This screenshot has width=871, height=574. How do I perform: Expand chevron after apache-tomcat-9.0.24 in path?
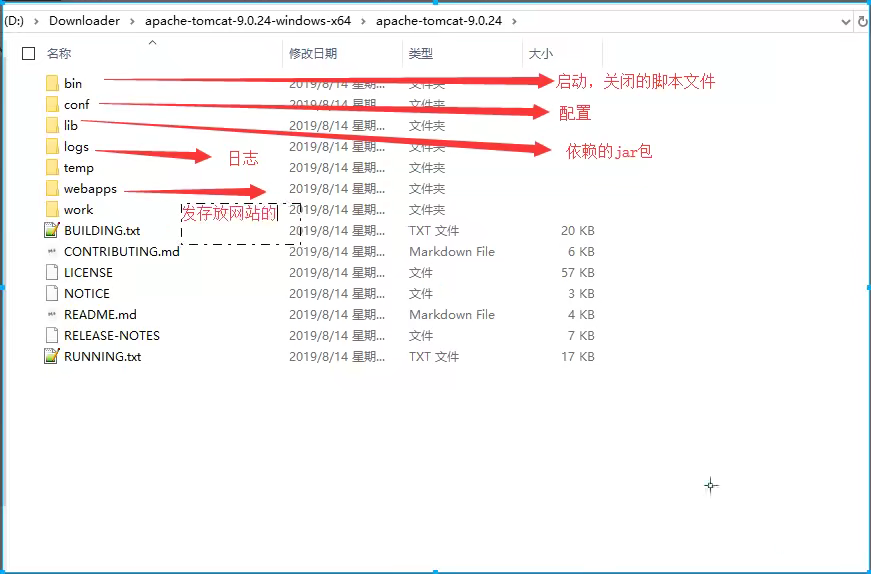click(x=514, y=21)
